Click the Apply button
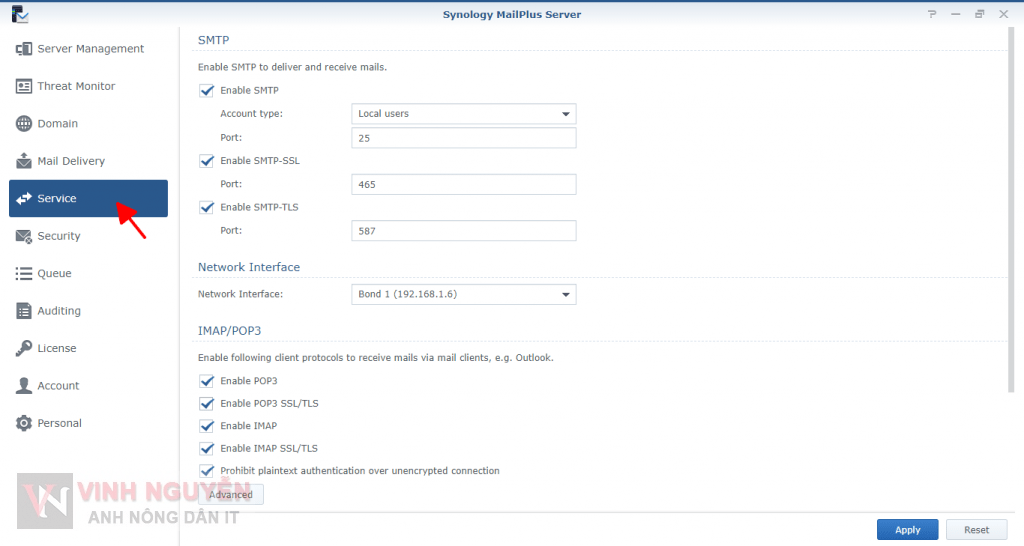 tap(907, 530)
